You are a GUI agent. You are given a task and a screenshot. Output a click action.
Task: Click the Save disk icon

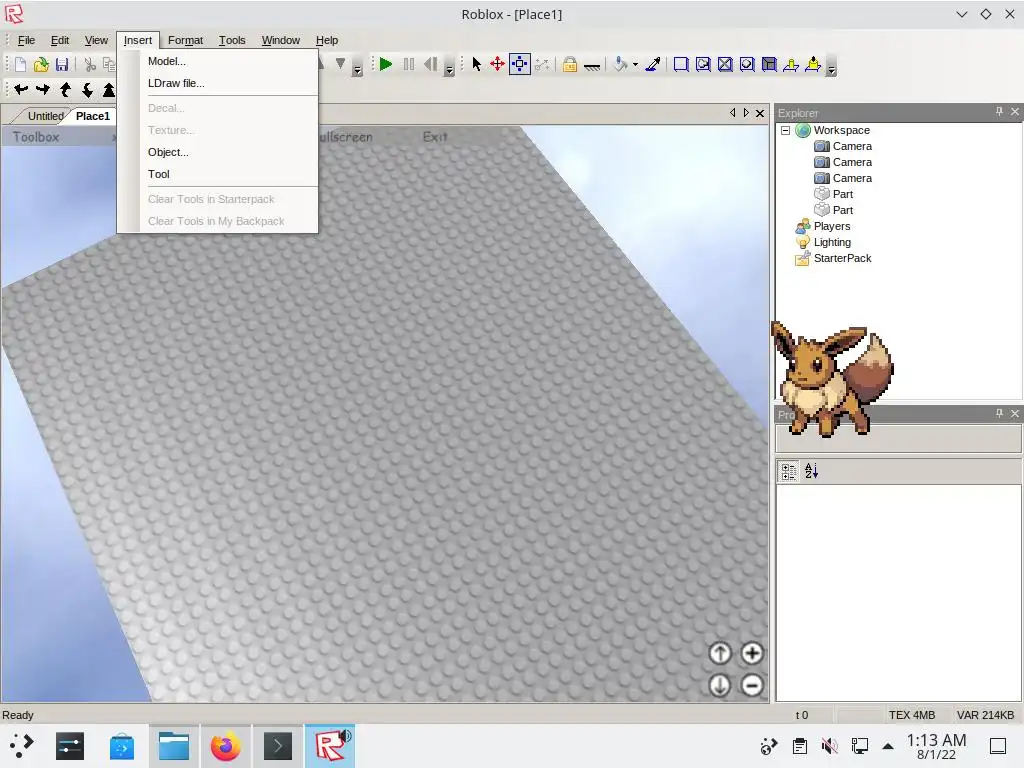pyautogui.click(x=62, y=64)
